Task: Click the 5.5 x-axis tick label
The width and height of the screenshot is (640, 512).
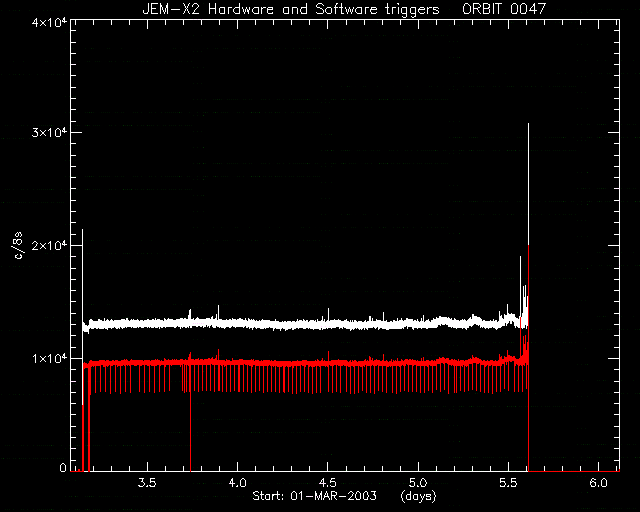Action: pos(509,483)
